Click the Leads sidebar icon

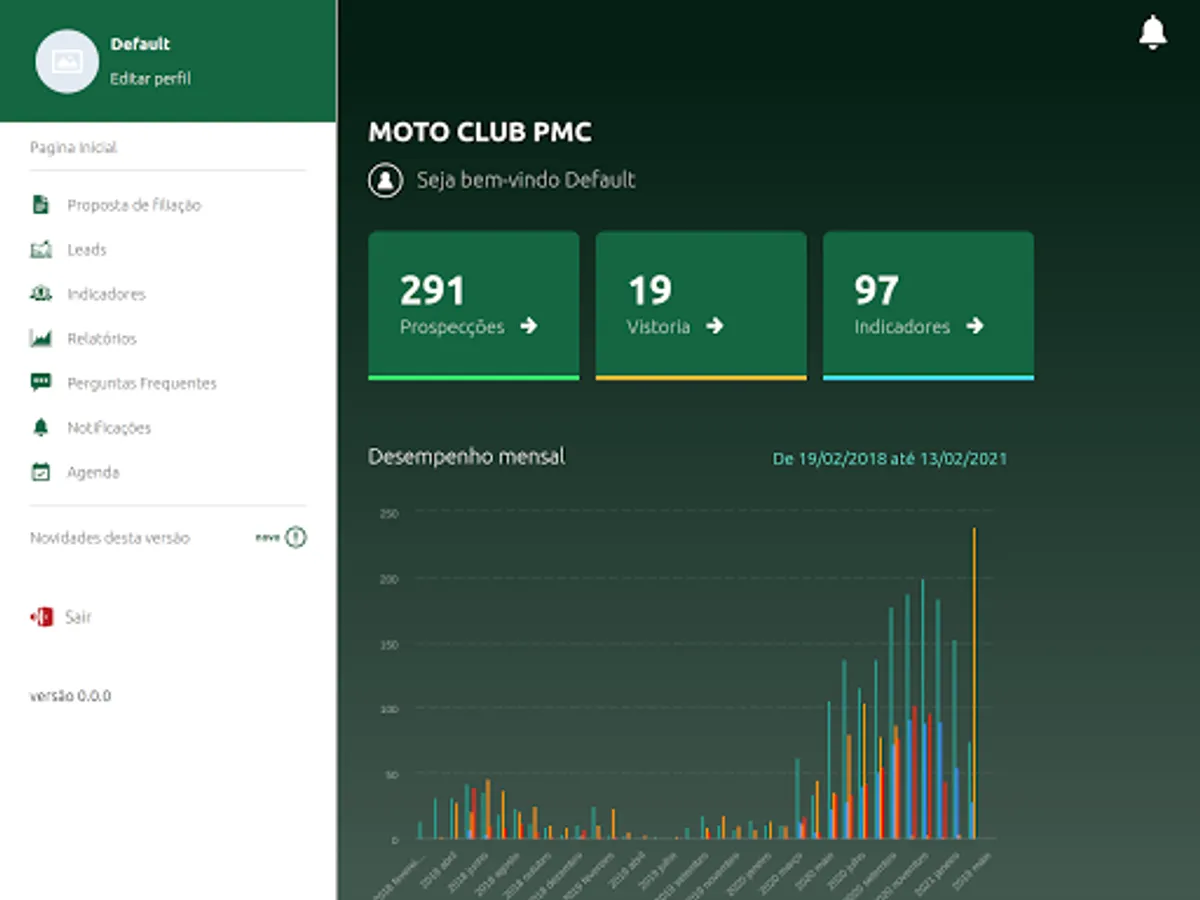(41, 250)
